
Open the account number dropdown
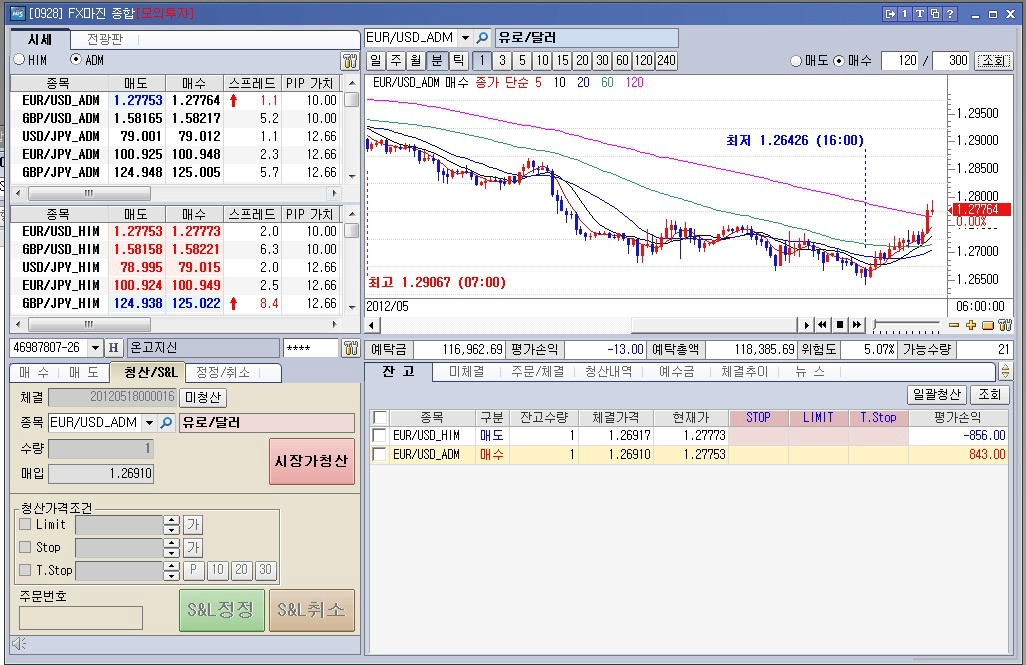click(x=96, y=348)
